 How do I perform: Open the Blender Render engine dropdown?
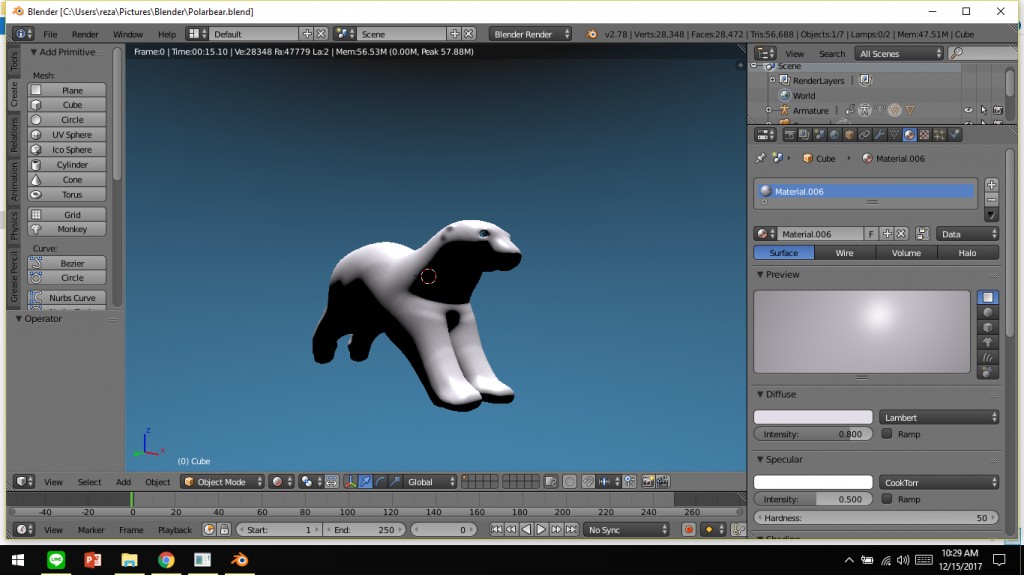530,34
